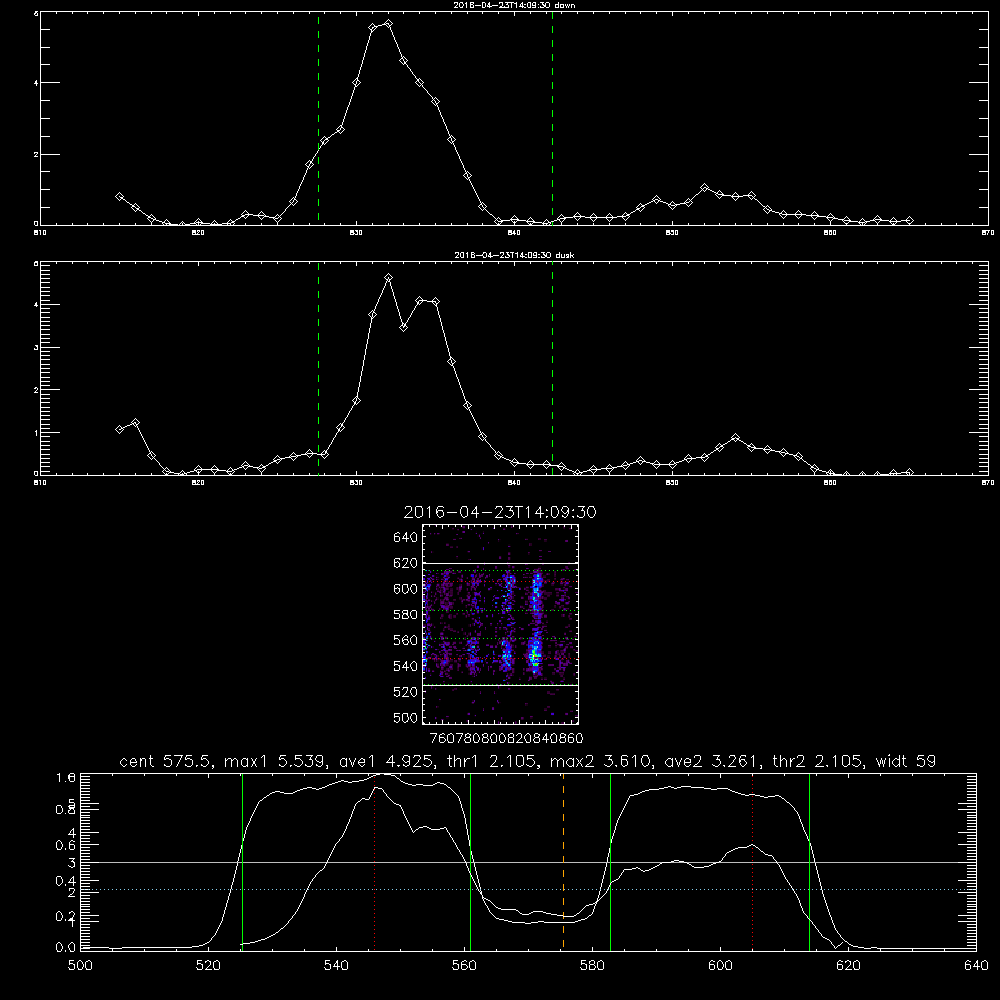Click the x-axis label 640 on bottom plot

tap(976, 966)
